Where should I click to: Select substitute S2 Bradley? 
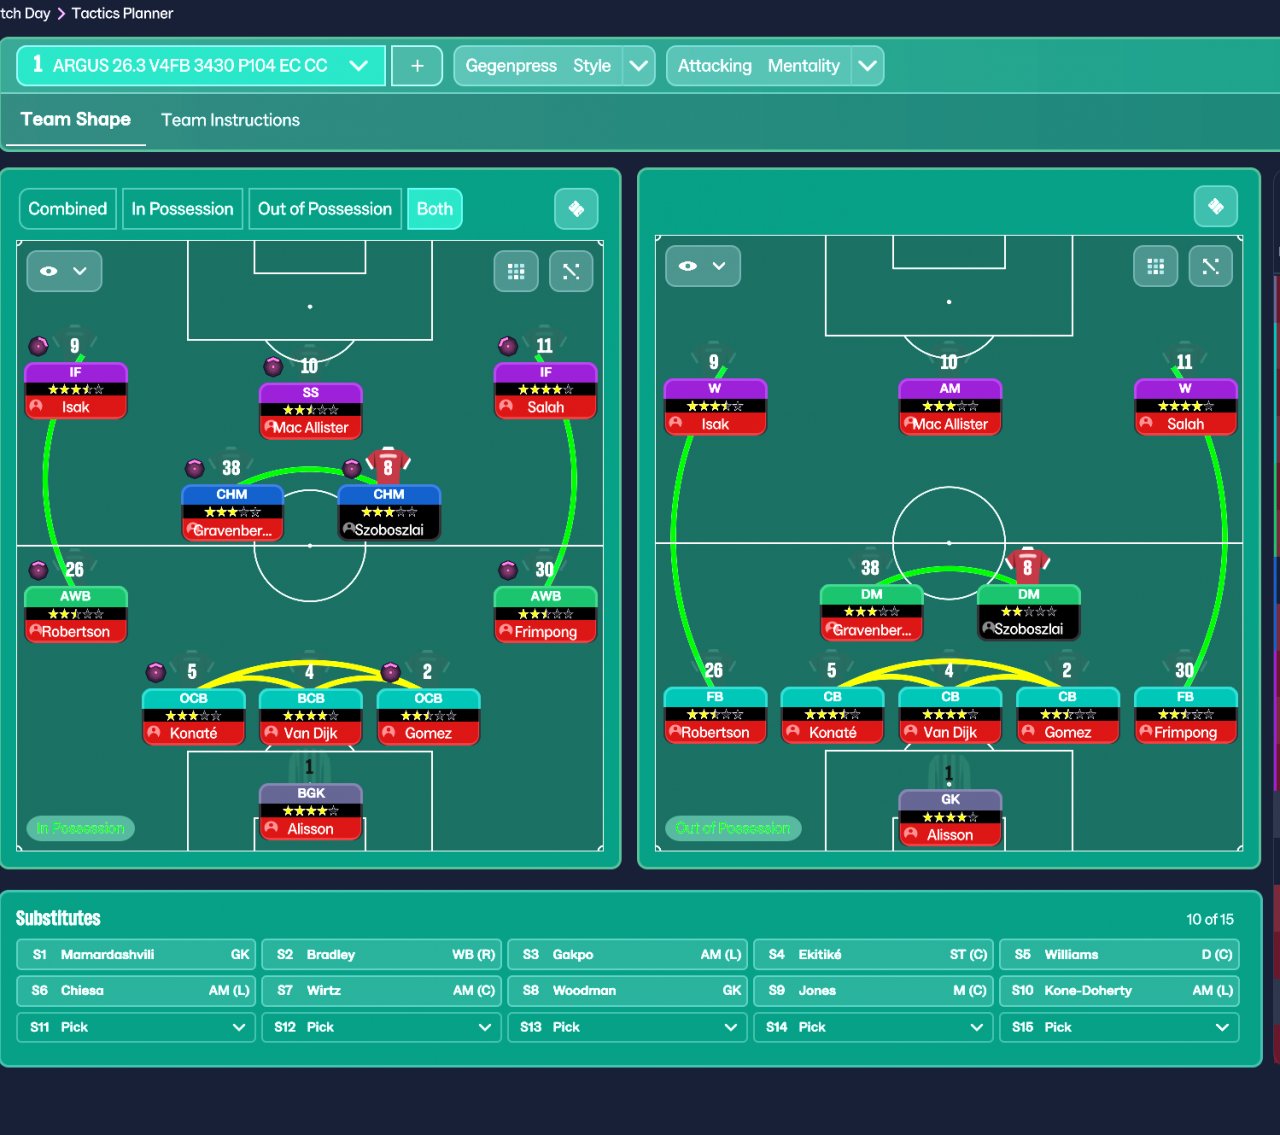381,954
